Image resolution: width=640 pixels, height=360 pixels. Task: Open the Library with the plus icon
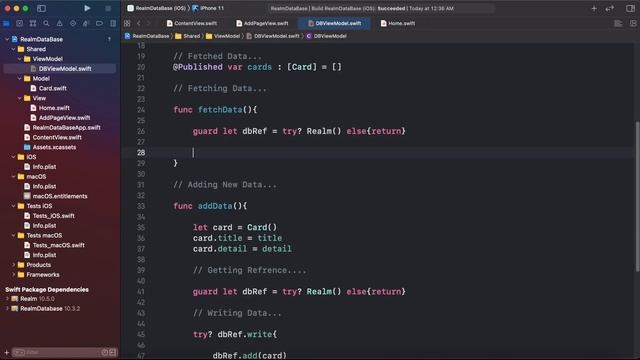[x=594, y=8]
